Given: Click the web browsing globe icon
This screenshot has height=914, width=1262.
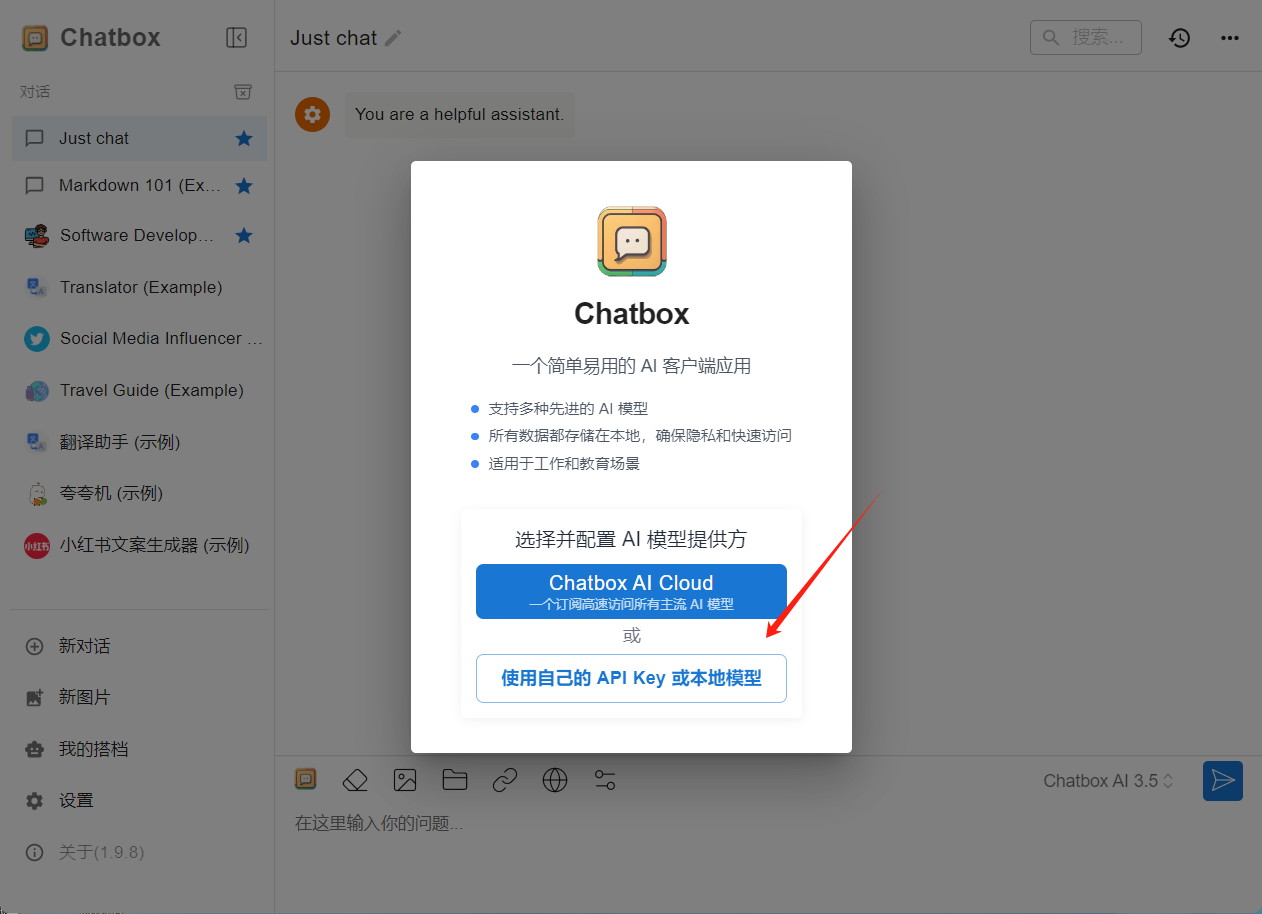Looking at the screenshot, I should (555, 780).
